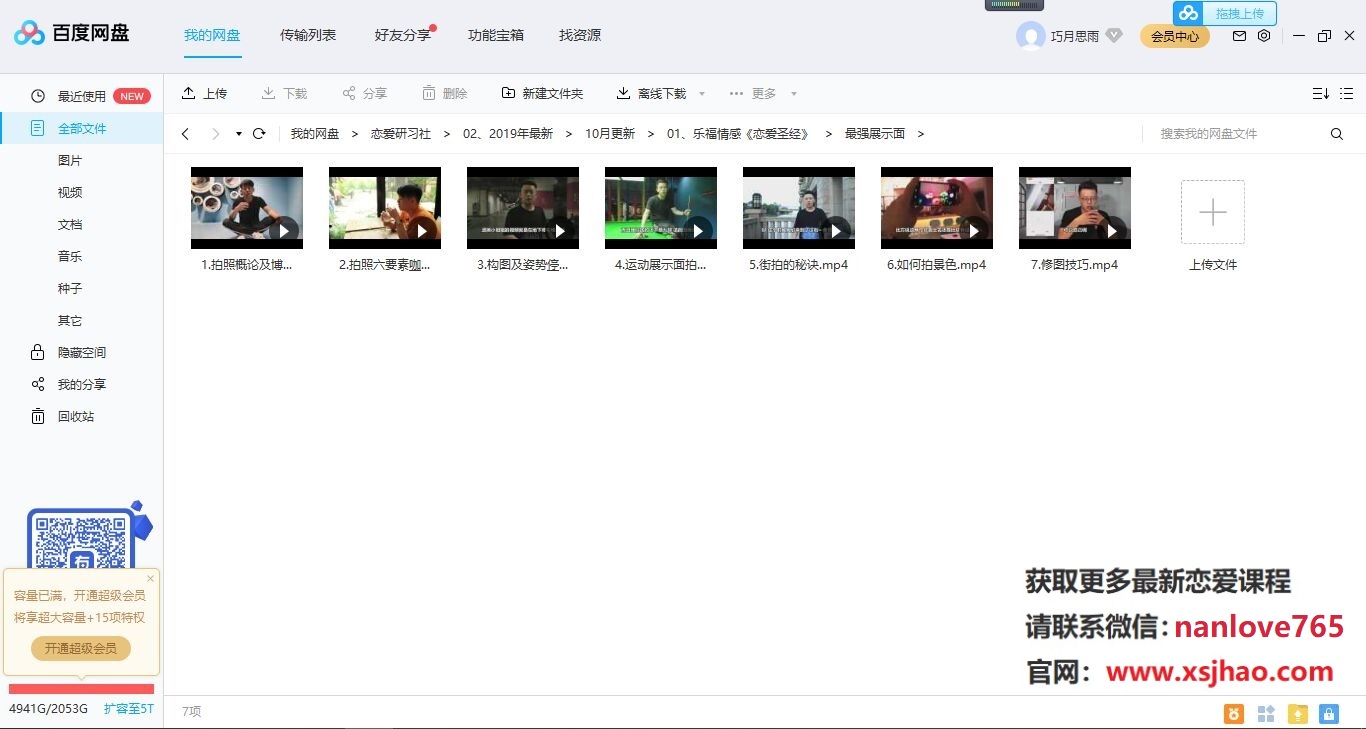Filter by 视频 category

[70, 192]
